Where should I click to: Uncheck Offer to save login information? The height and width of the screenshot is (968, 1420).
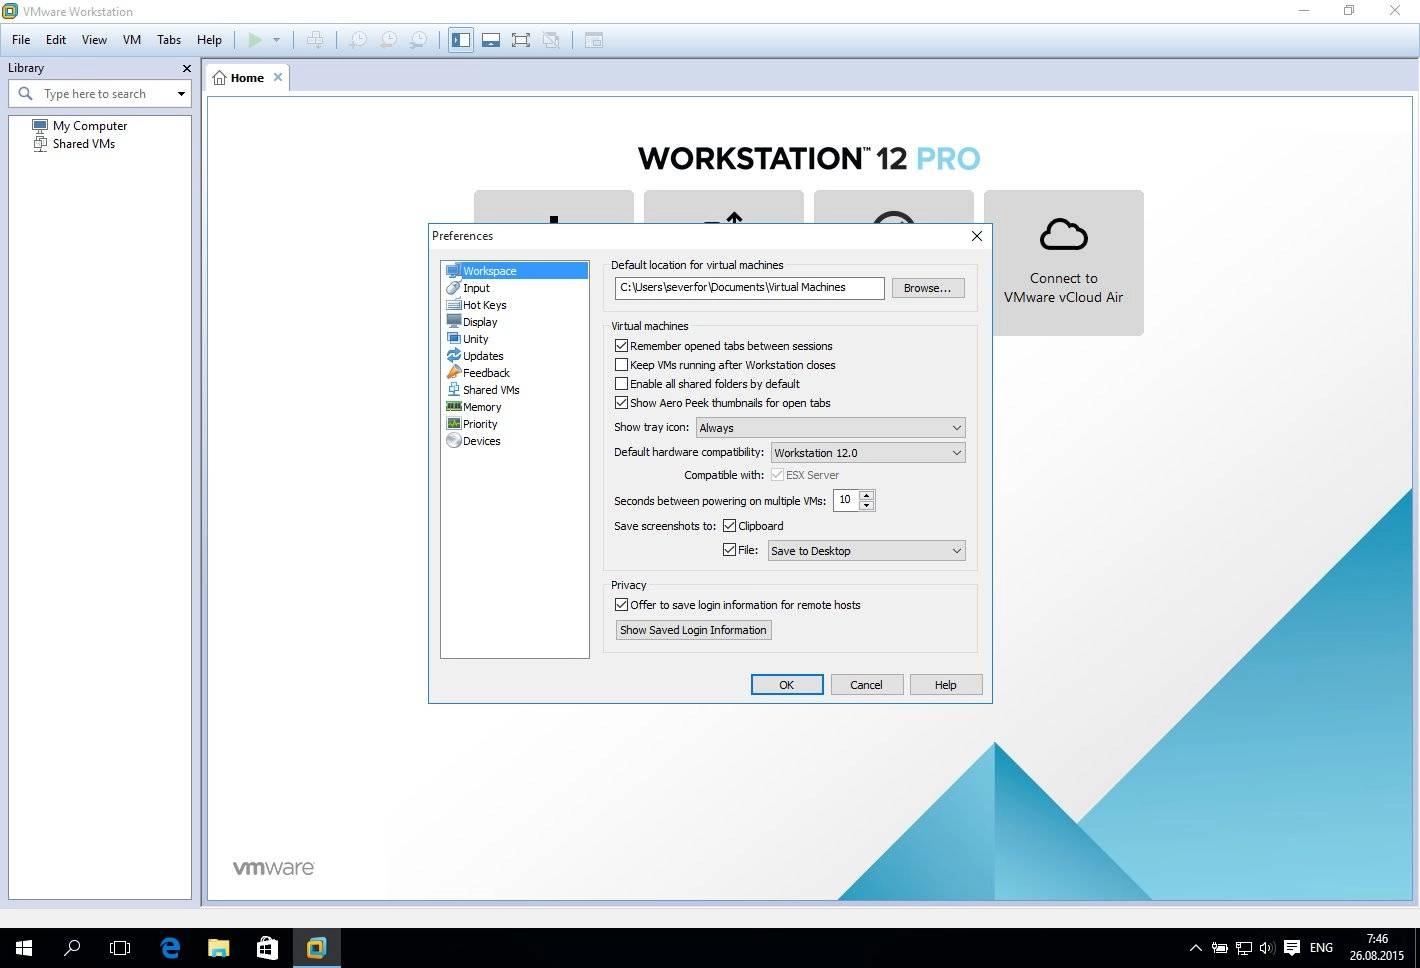tap(621, 605)
